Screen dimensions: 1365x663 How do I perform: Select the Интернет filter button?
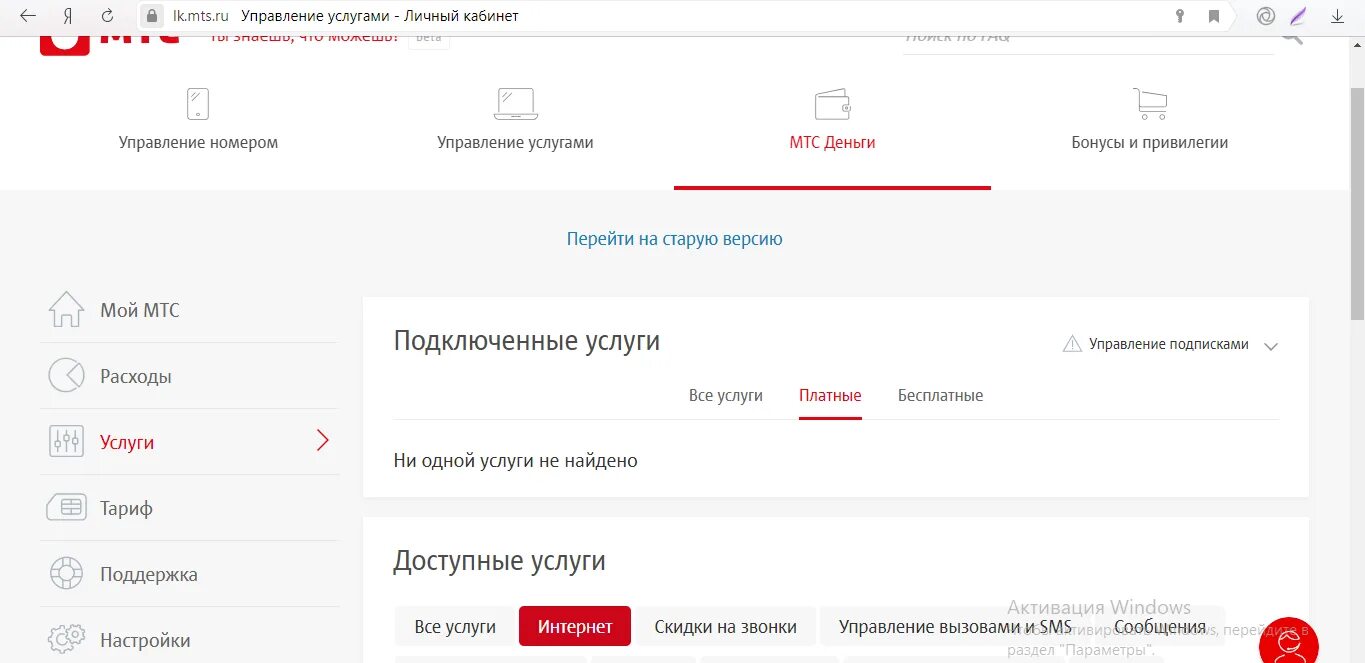point(575,627)
